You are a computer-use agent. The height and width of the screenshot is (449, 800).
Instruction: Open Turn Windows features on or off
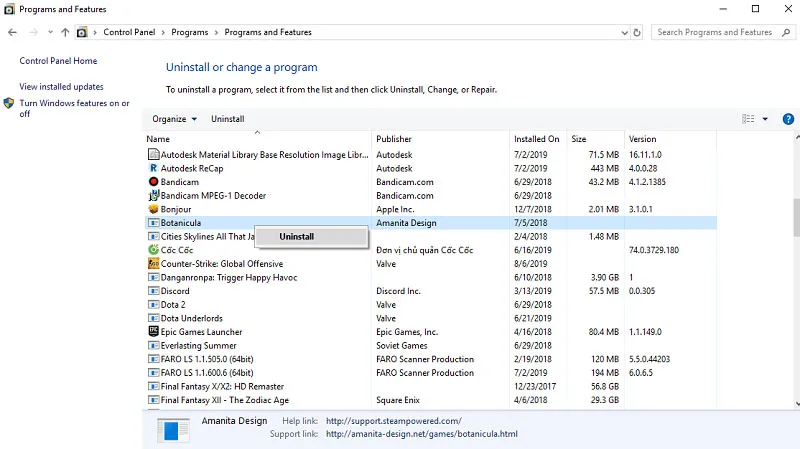tap(74, 108)
